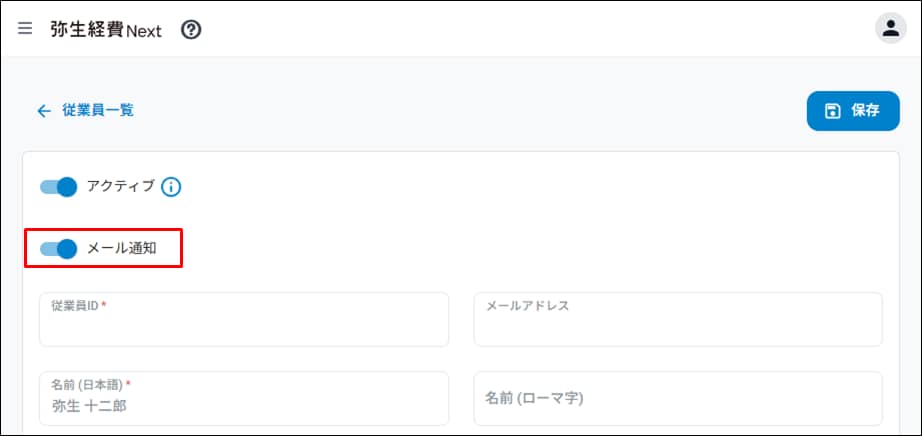Image resolution: width=922 pixels, height=436 pixels.
Task: Open the user account avatar menu
Action: tap(890, 28)
